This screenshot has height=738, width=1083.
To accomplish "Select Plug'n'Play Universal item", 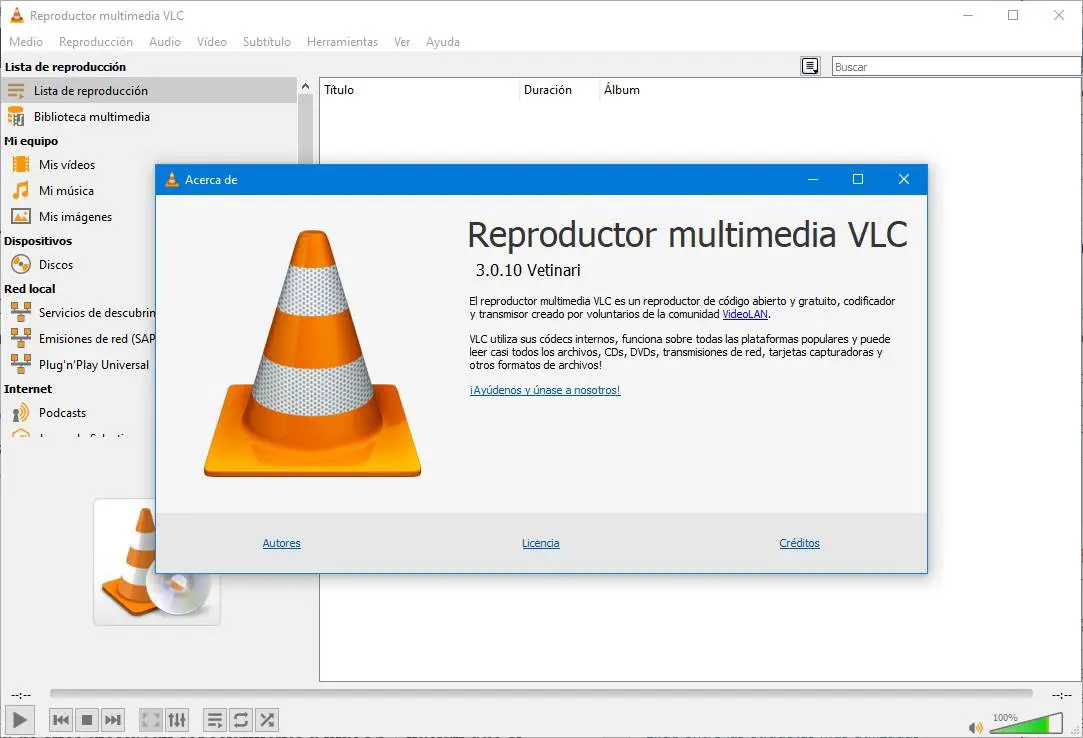I will pos(94,365).
